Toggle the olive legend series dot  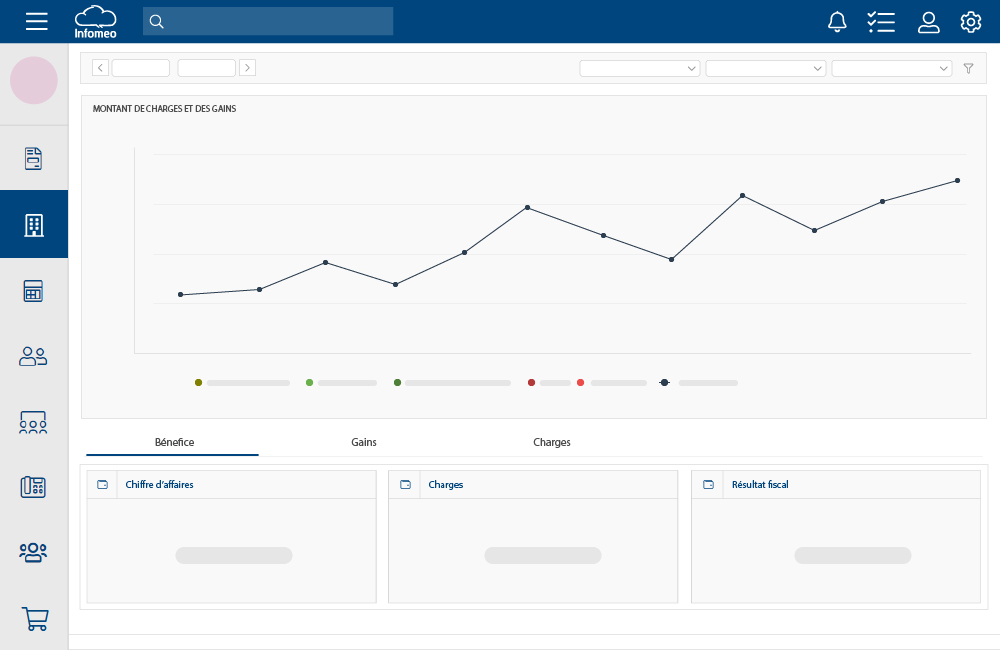click(198, 383)
